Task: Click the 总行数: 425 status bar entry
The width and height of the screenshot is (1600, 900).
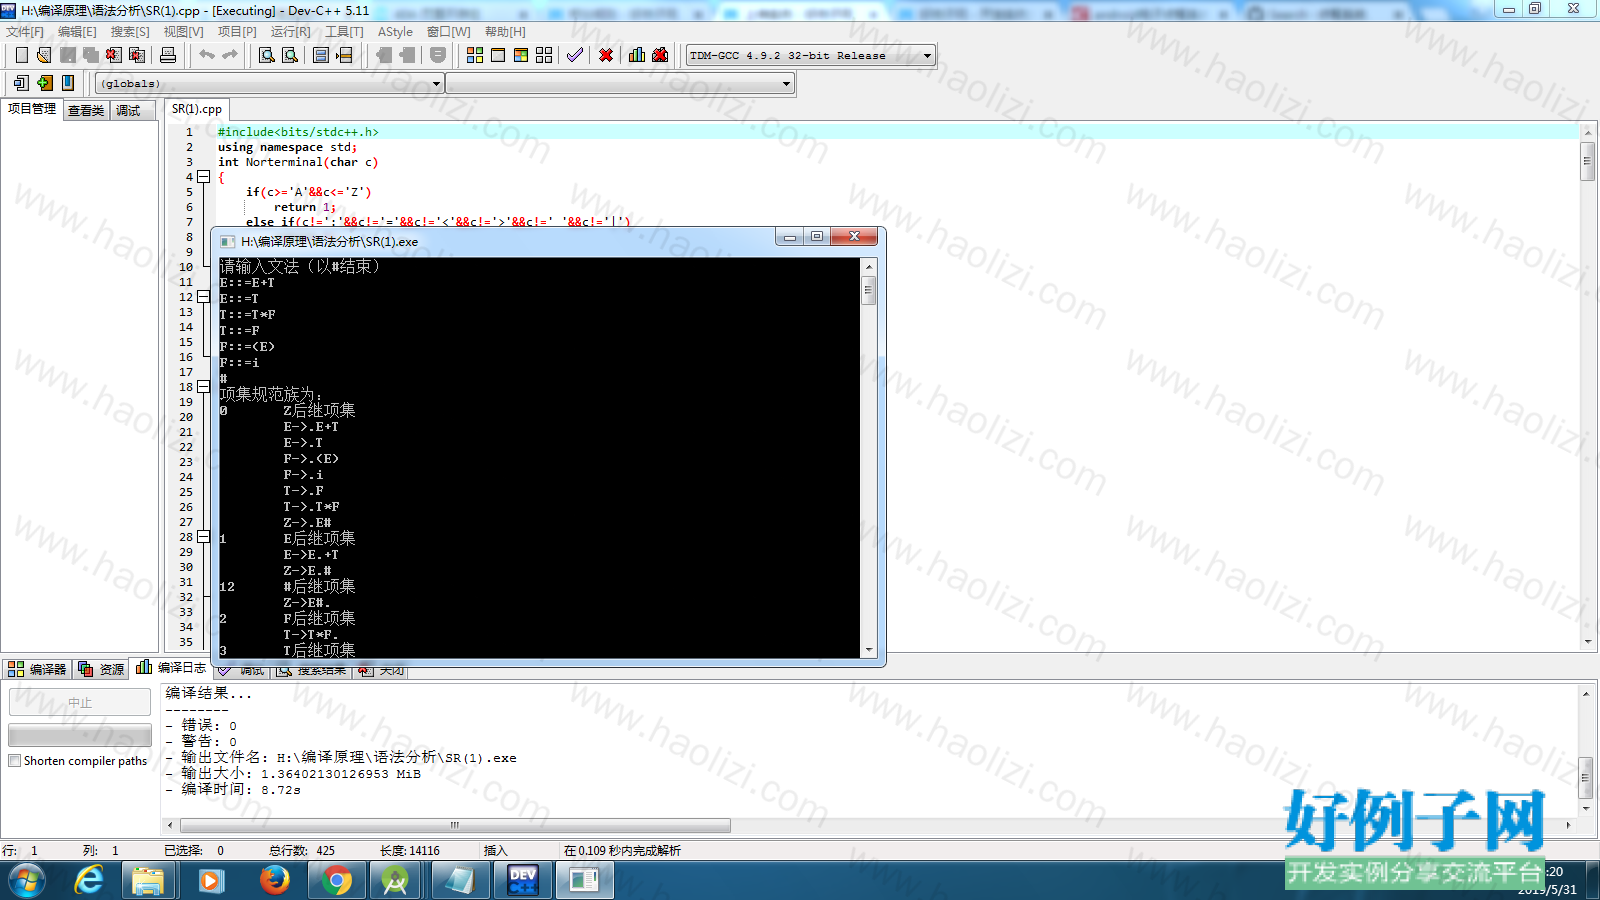Action: (302, 851)
